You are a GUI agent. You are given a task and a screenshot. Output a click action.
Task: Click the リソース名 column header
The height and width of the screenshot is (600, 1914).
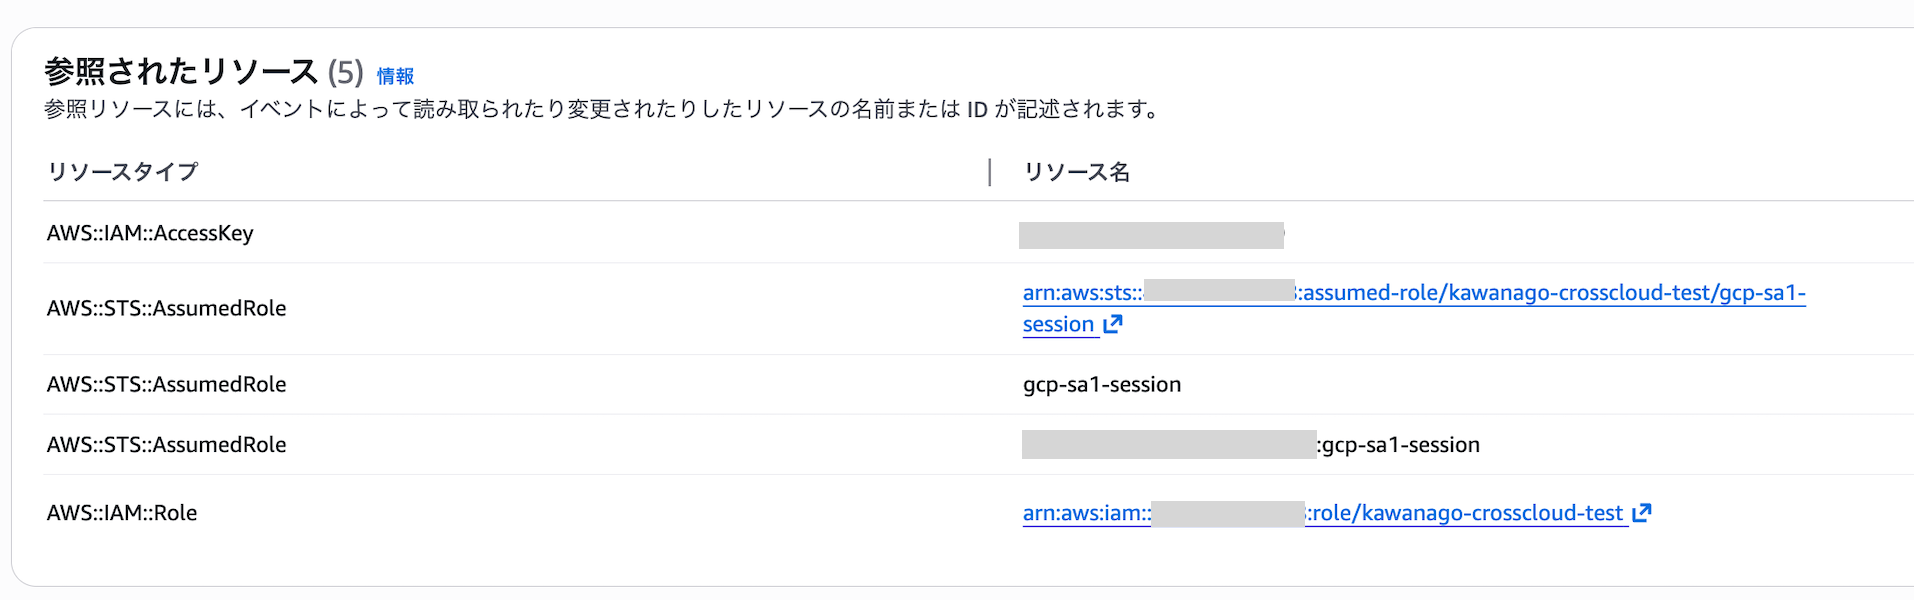click(1076, 172)
